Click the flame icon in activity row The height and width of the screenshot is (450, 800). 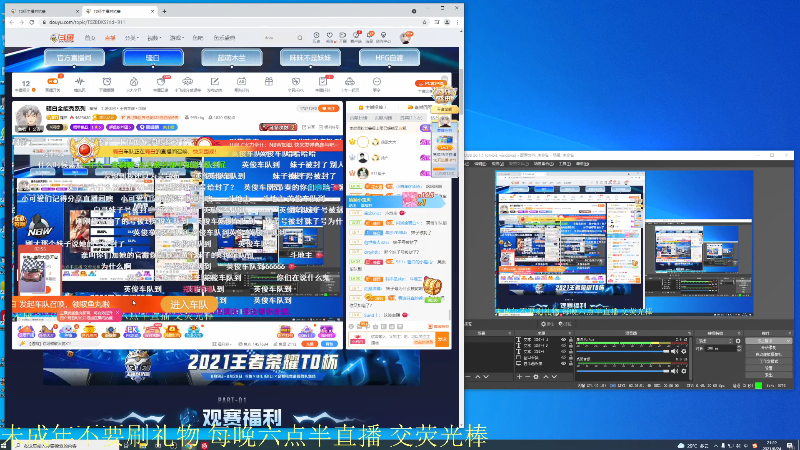tap(134, 82)
